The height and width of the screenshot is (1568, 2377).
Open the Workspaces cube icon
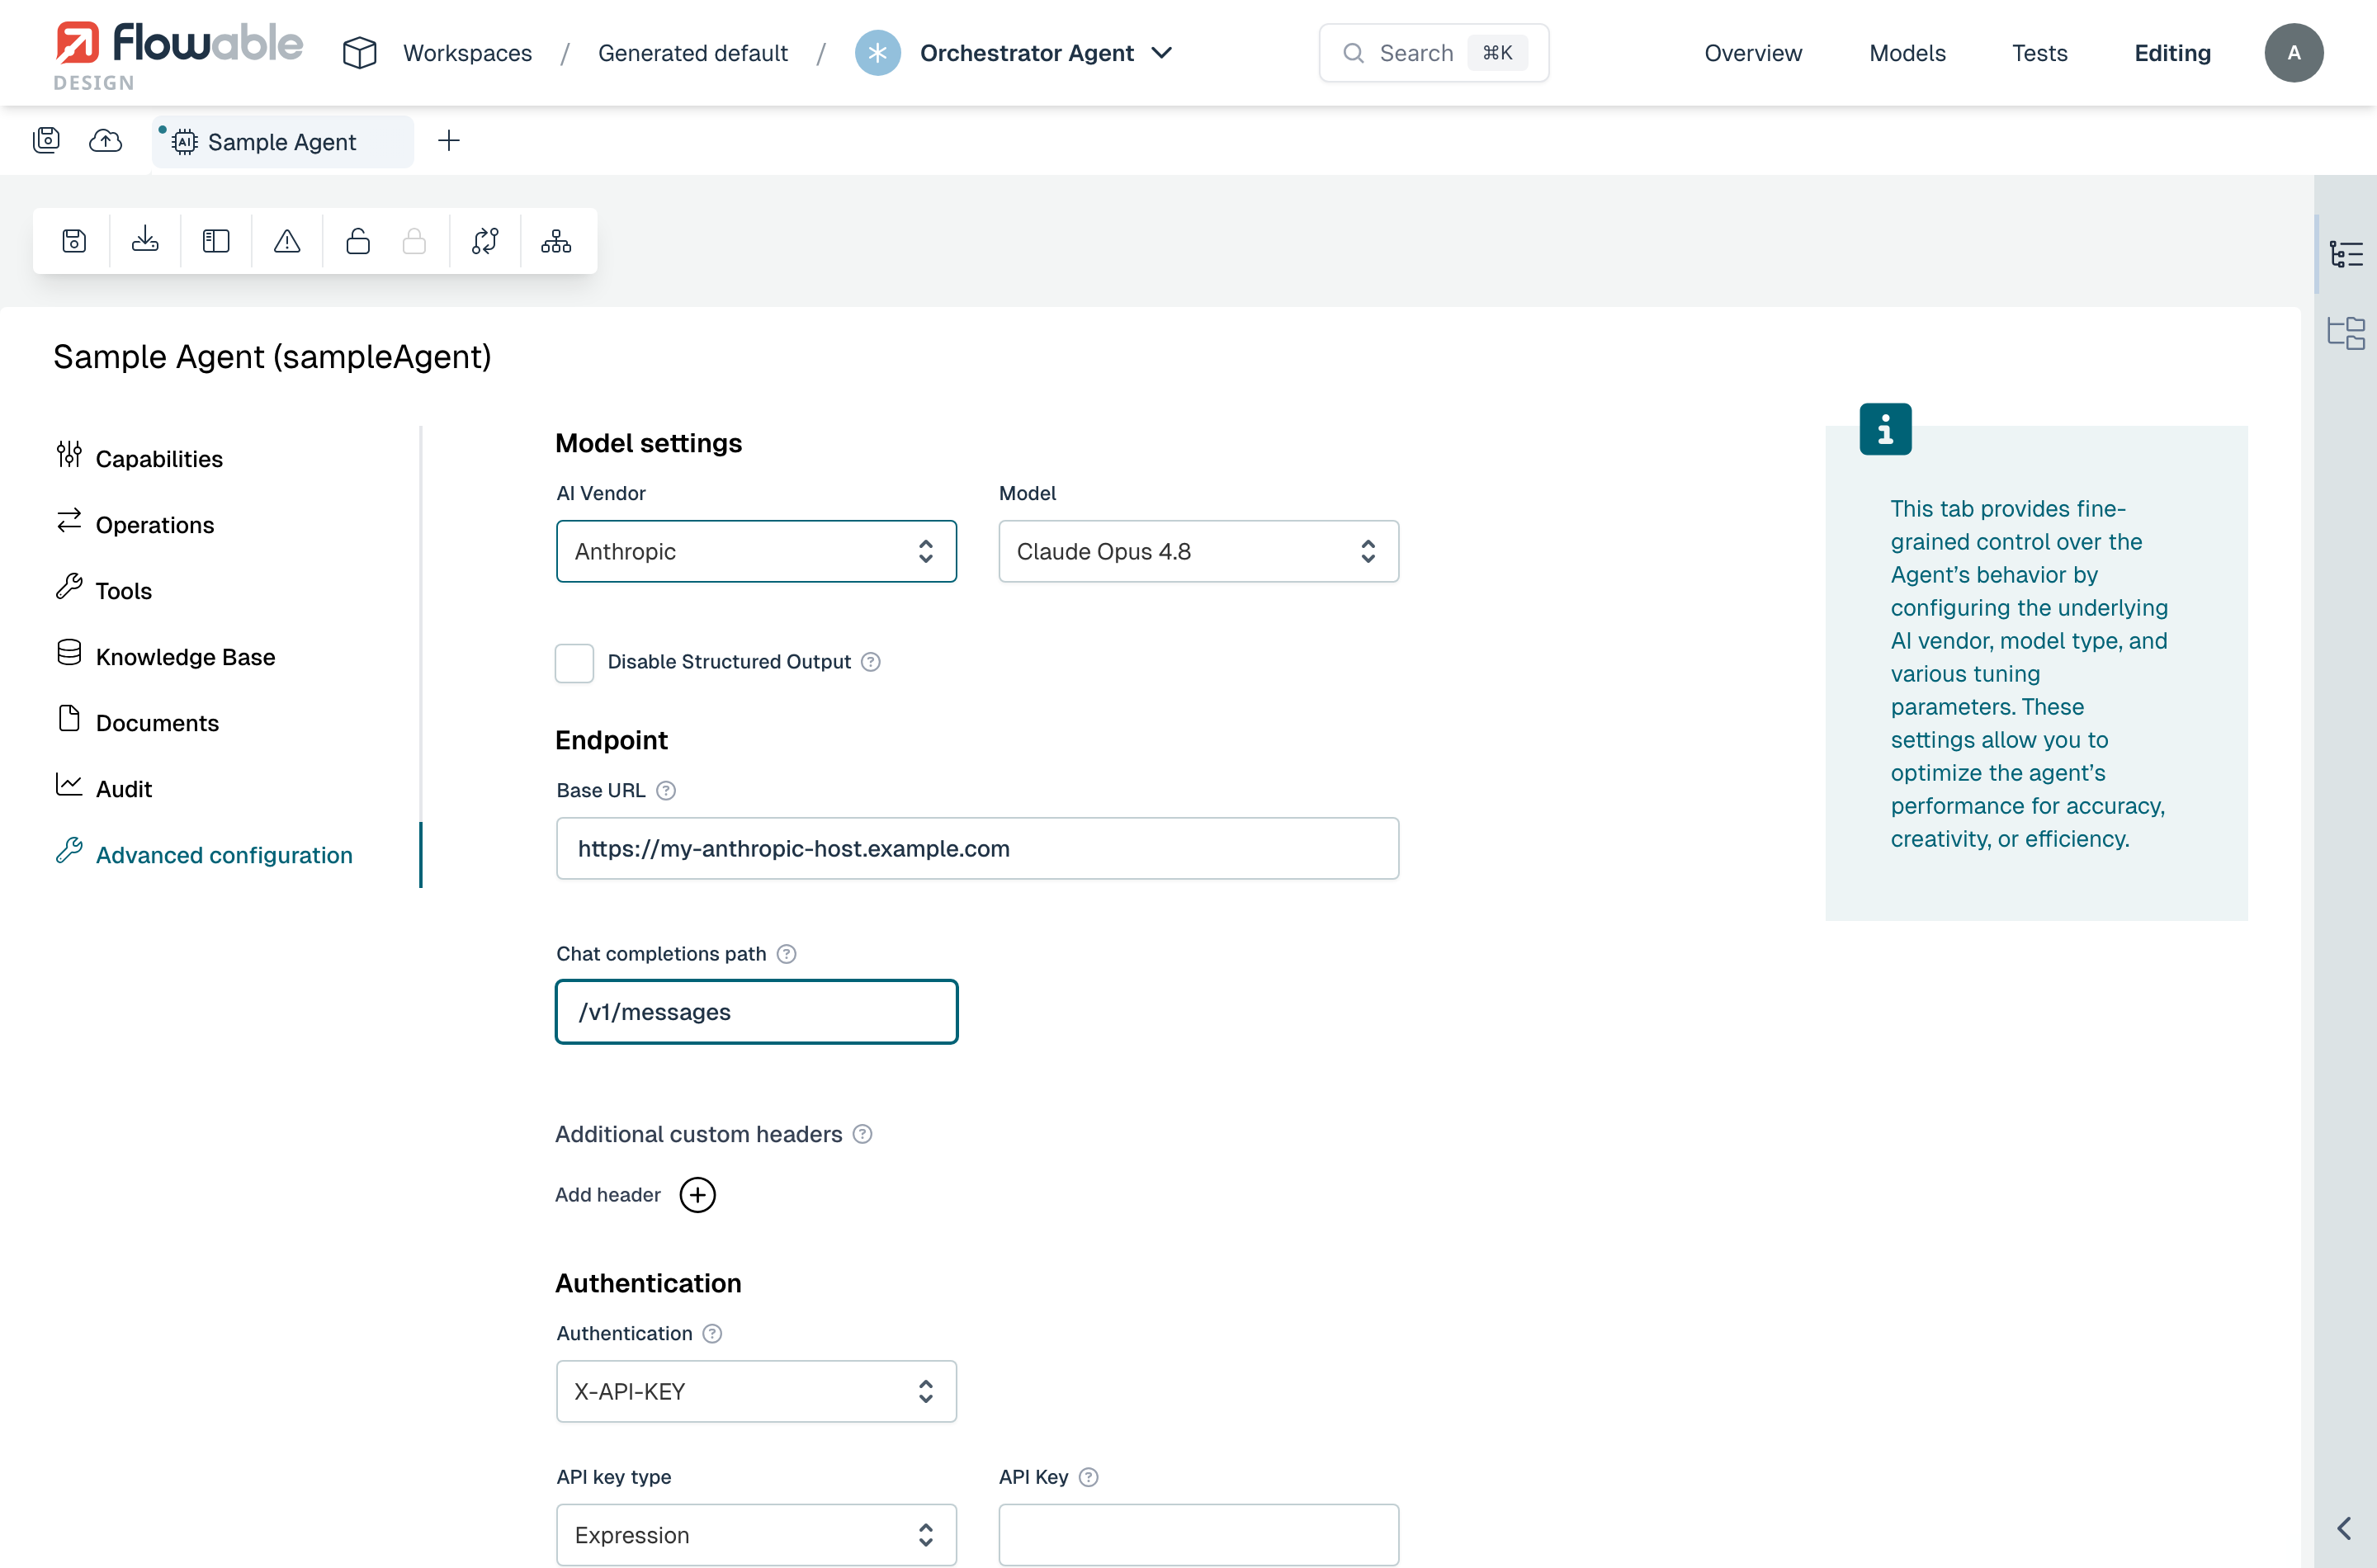[359, 53]
